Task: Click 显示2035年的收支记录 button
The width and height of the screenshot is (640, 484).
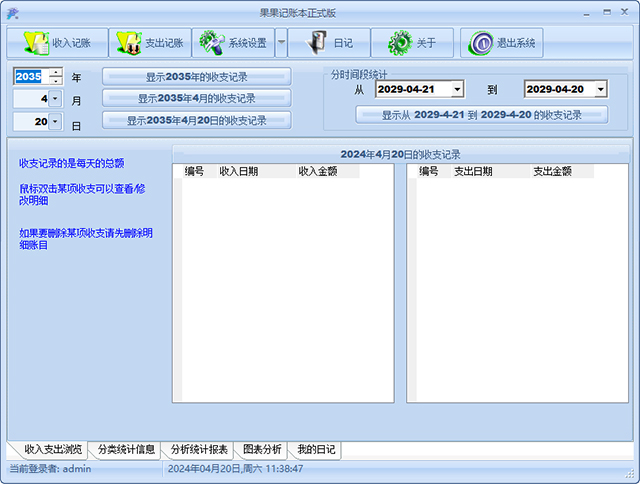Action: point(197,76)
